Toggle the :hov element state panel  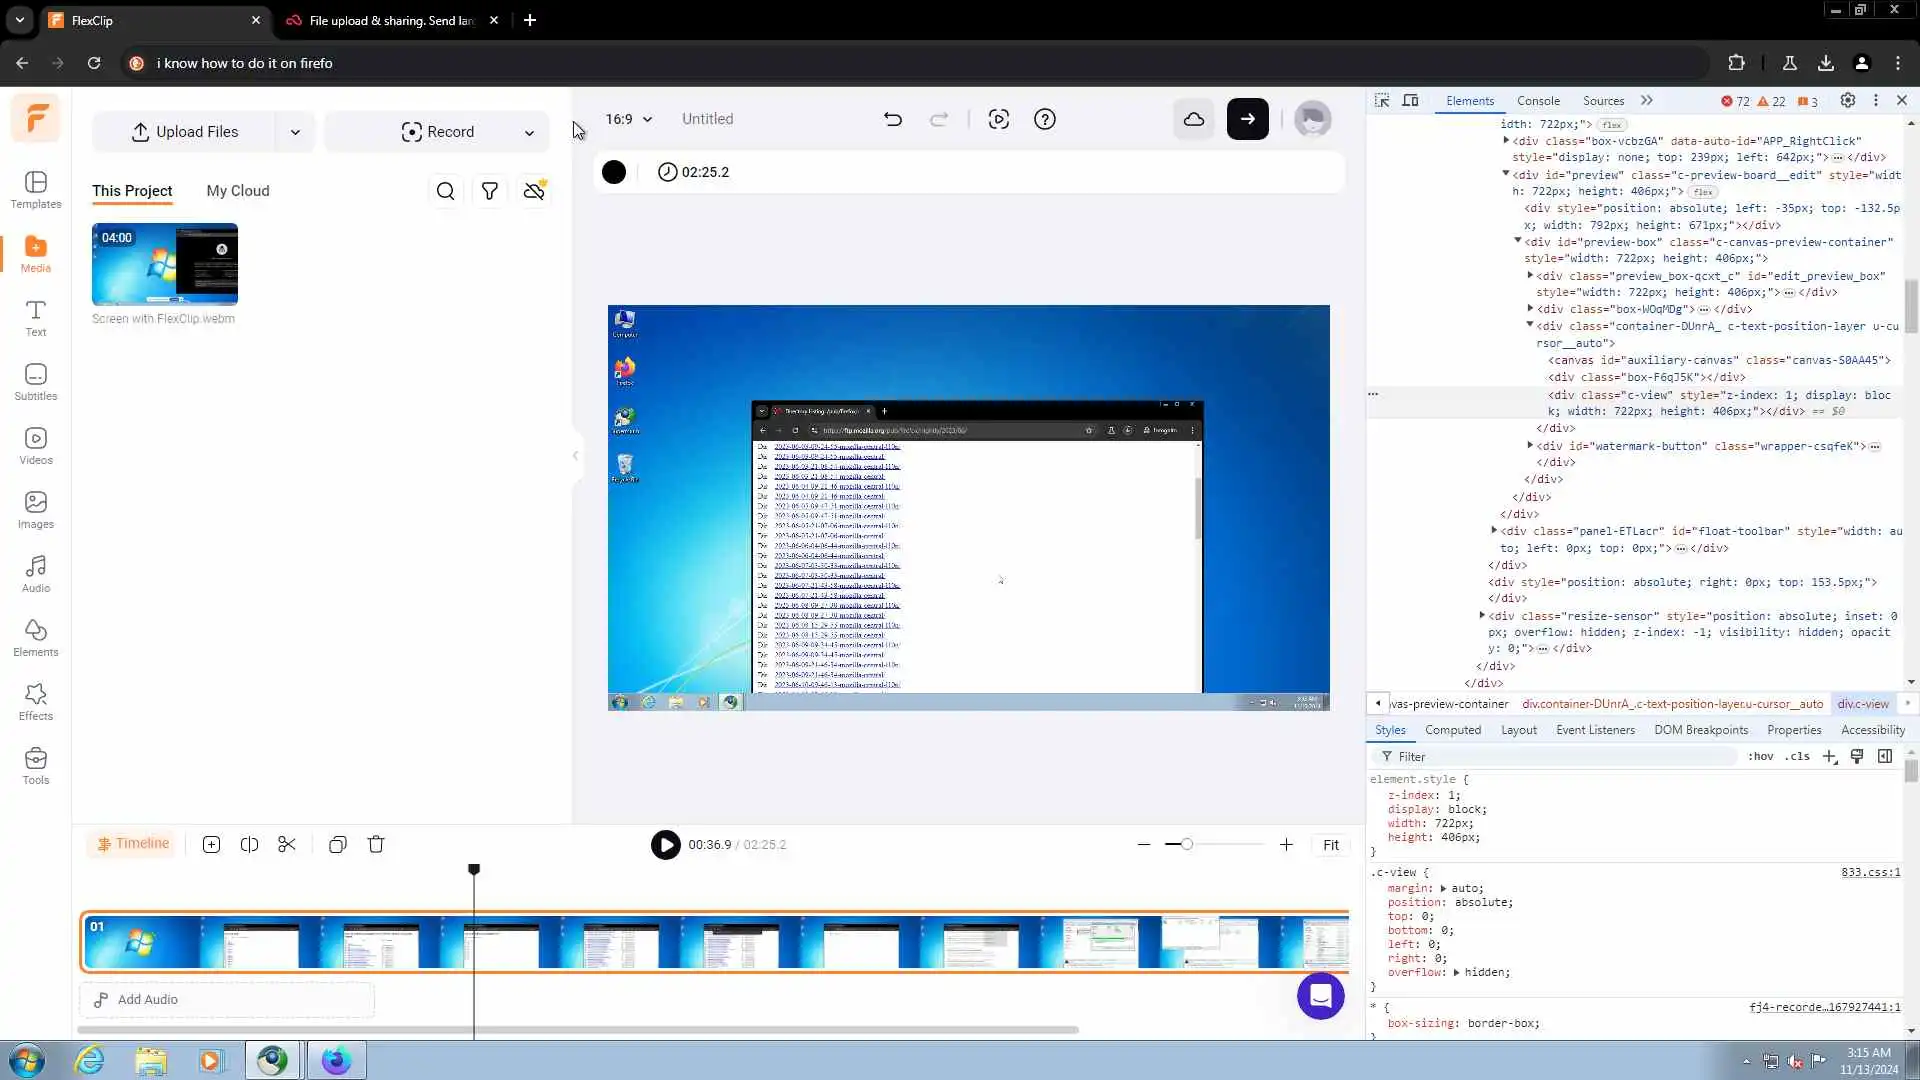tap(1760, 756)
